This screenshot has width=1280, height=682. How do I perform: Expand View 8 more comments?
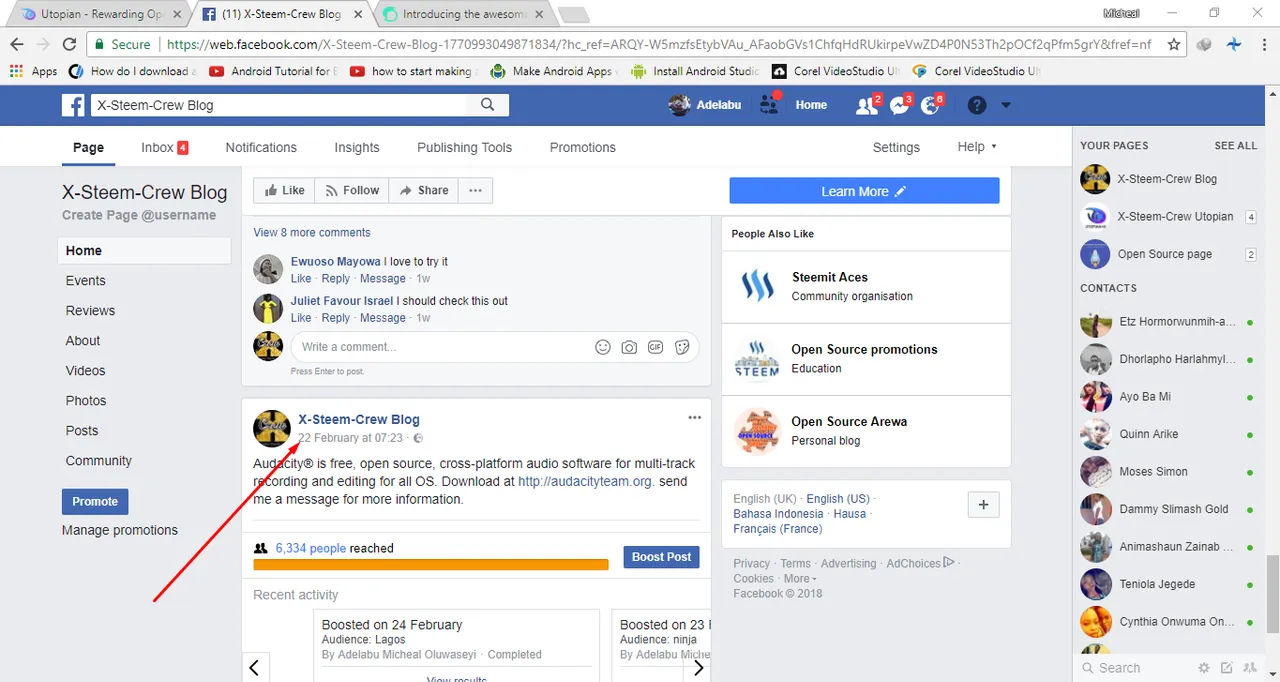click(312, 232)
